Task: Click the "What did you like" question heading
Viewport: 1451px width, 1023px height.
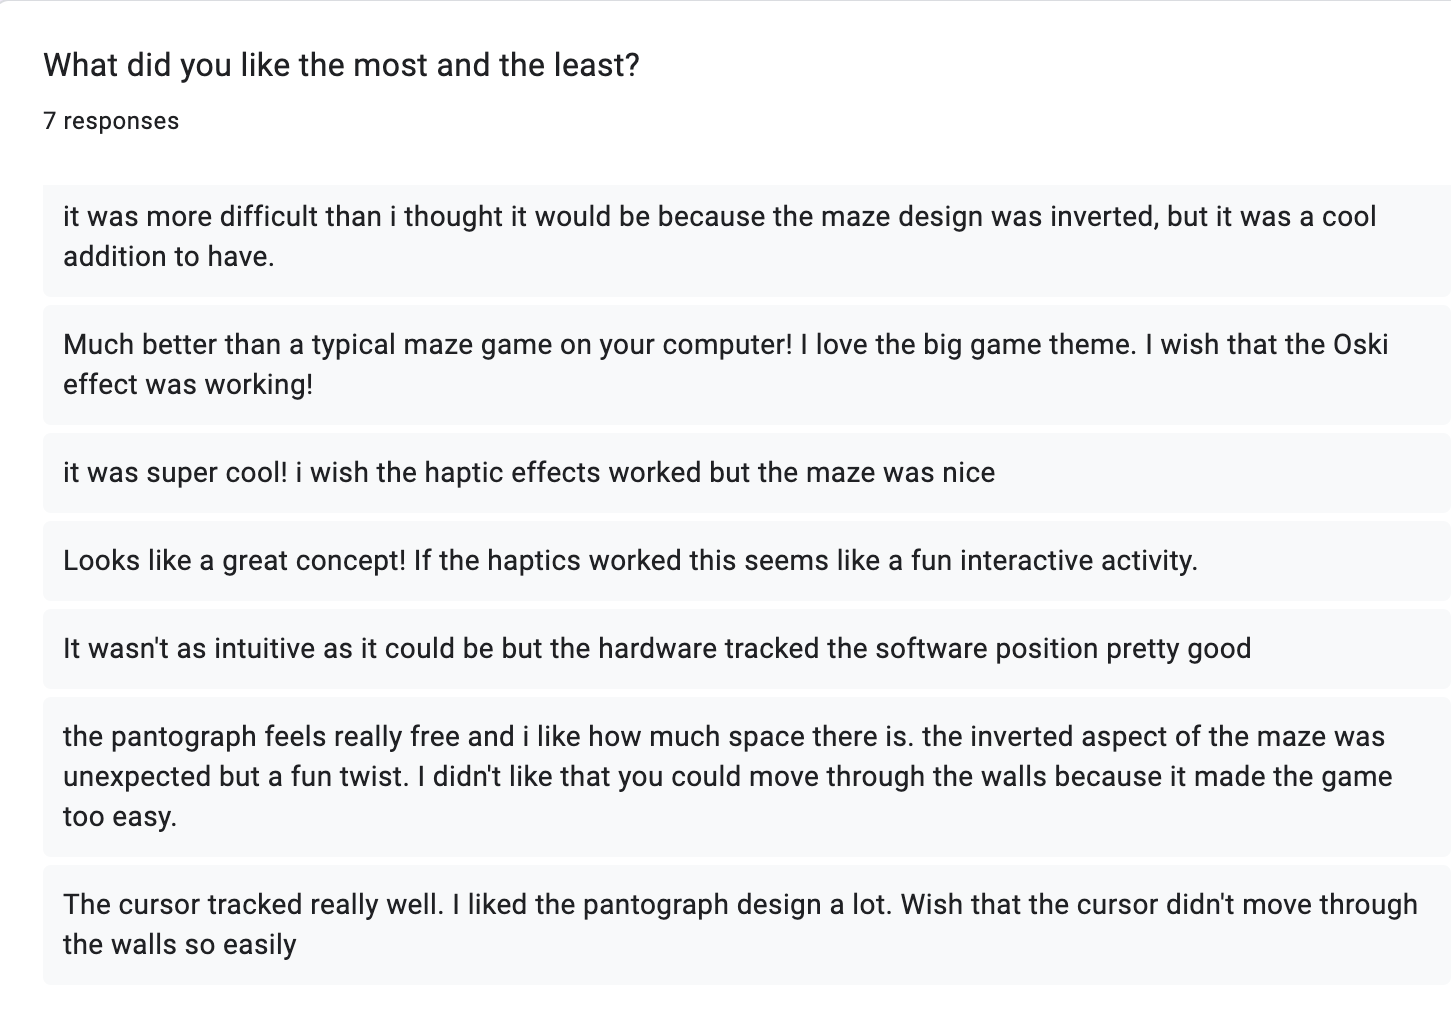Action: pyautogui.click(x=341, y=66)
